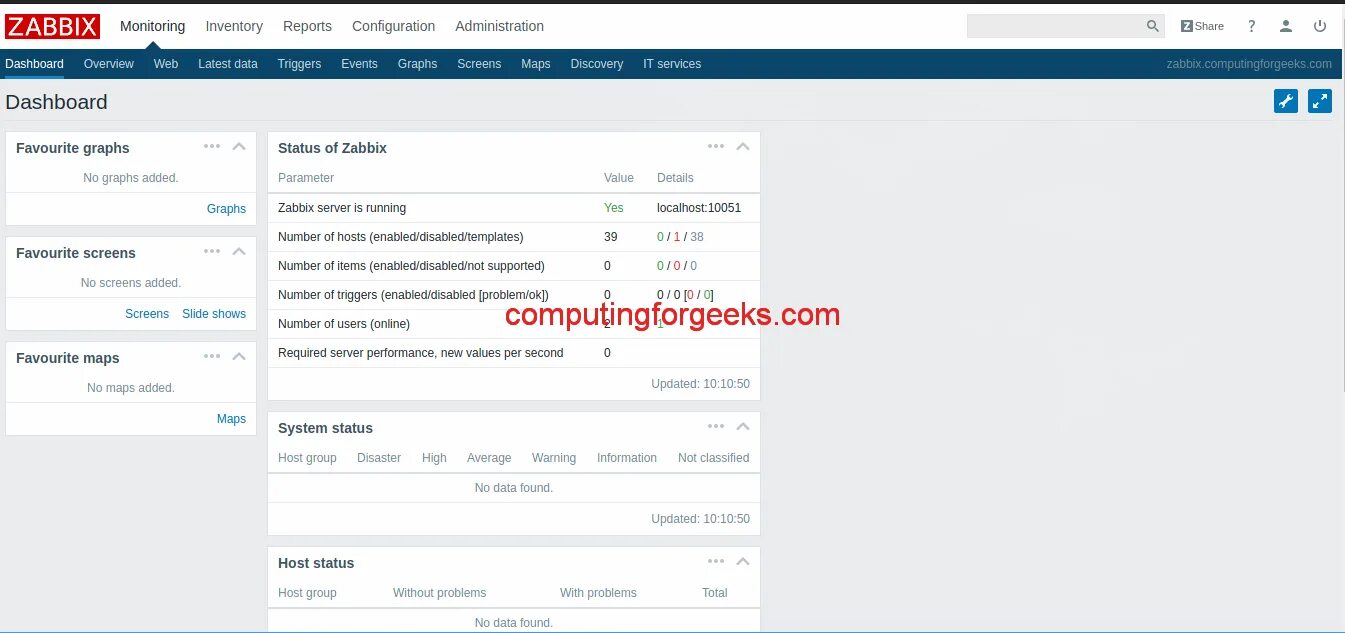Click the 'Without problems' column header
Viewport: 1345px width, 633px height.
click(439, 593)
